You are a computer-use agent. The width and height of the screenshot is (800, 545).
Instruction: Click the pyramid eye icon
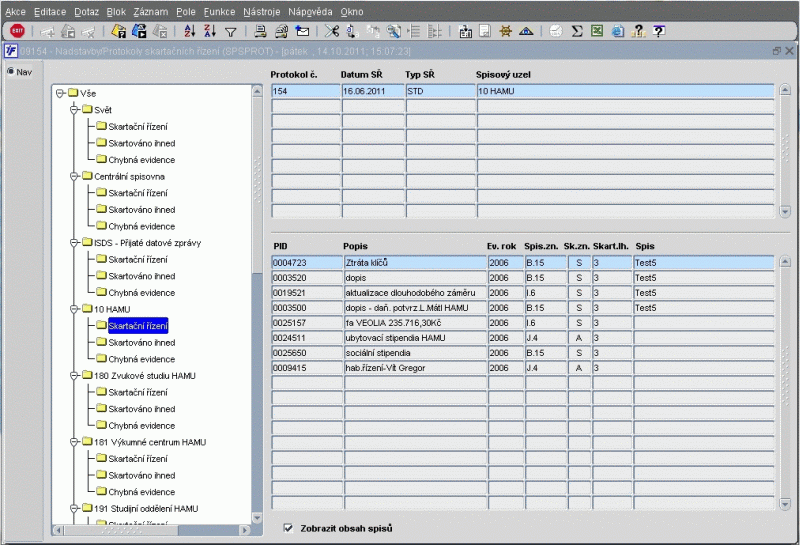coord(526,32)
